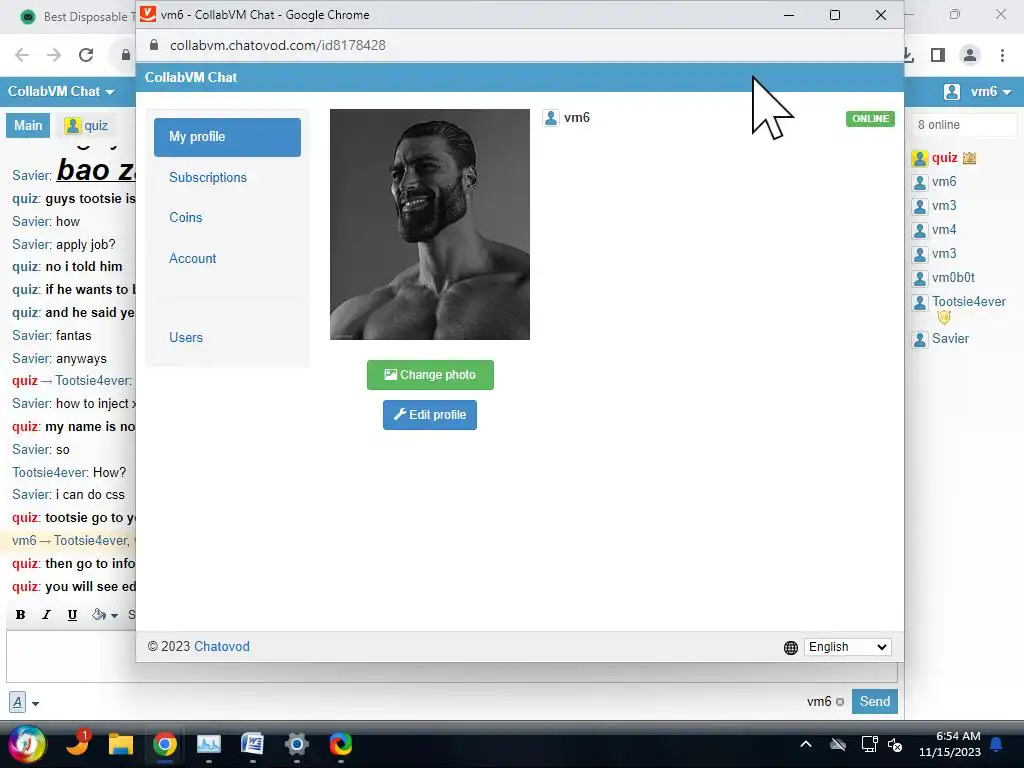This screenshot has width=1024, height=768.
Task: Switch to the Main chat tab
Action: point(28,125)
